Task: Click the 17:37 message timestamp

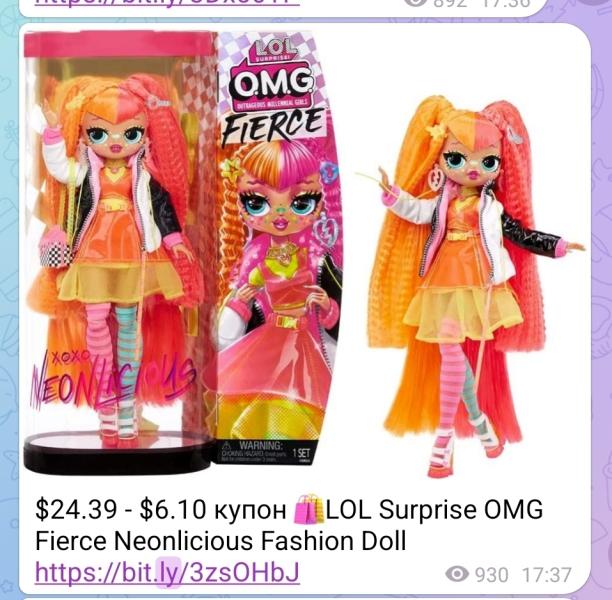Action: click(547, 575)
